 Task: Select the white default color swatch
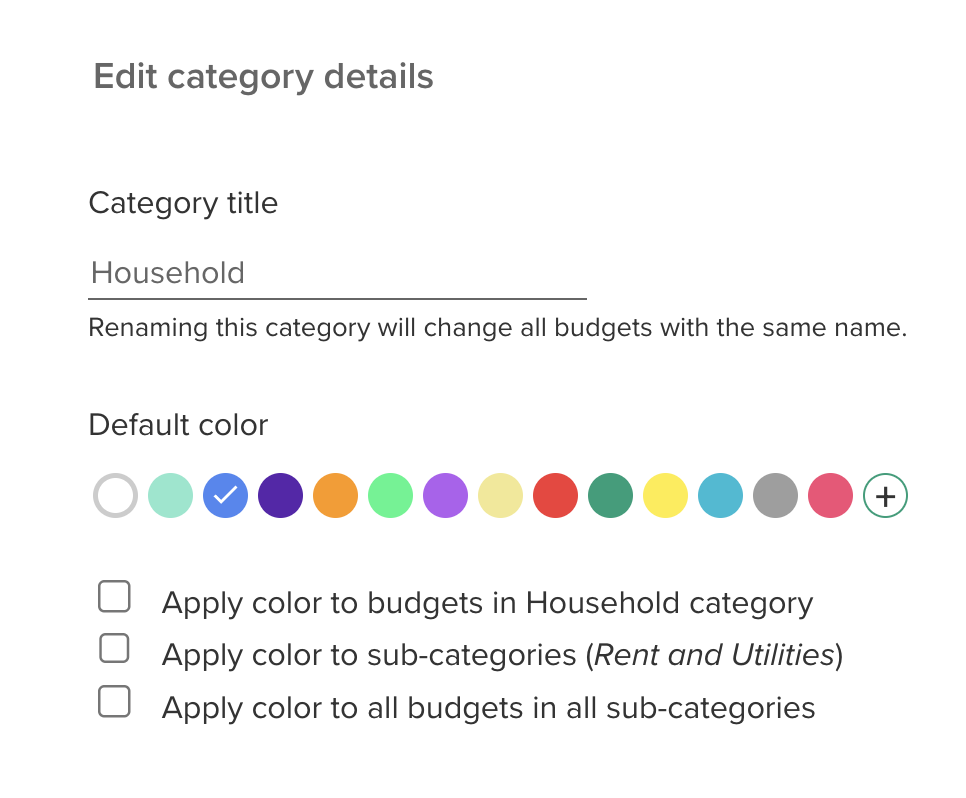coord(115,496)
